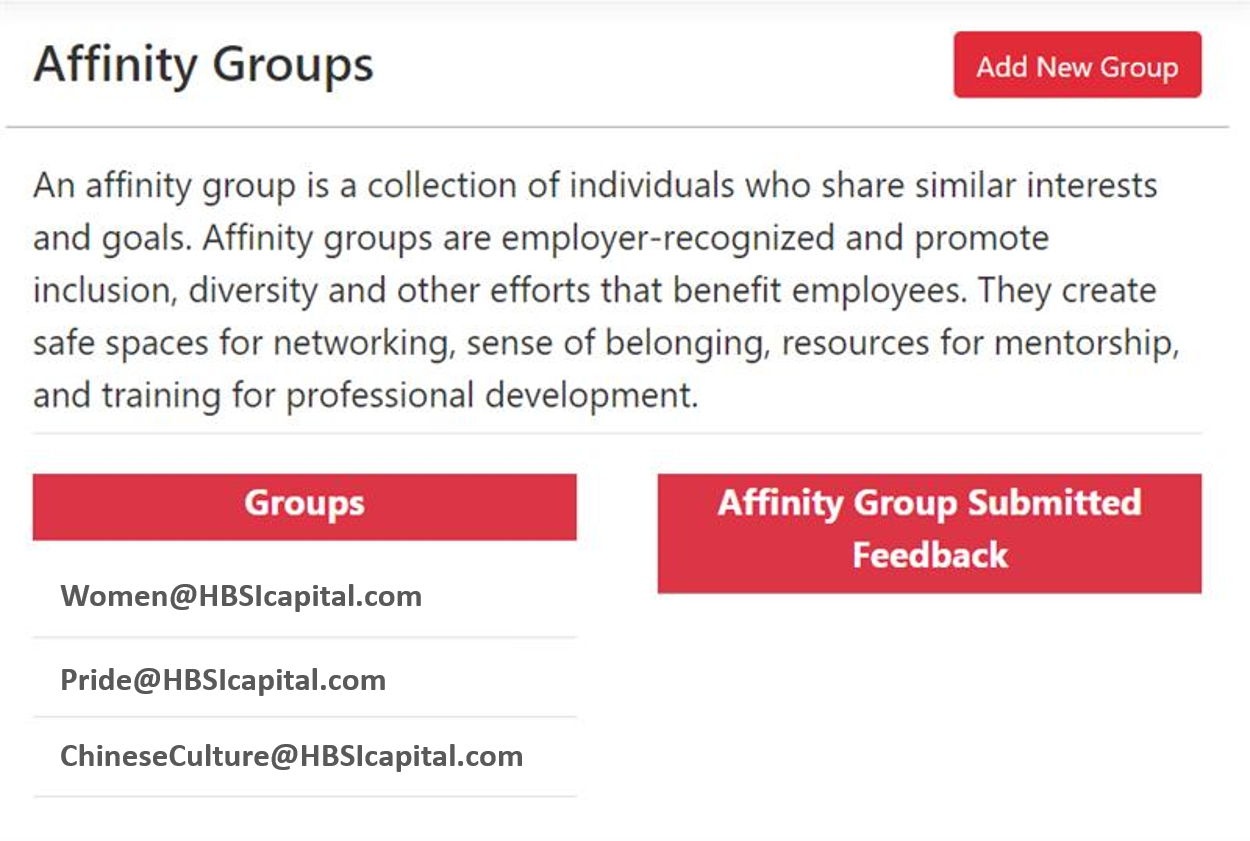
Task: Open the Women@HBSIcapital.com group
Action: 241,597
